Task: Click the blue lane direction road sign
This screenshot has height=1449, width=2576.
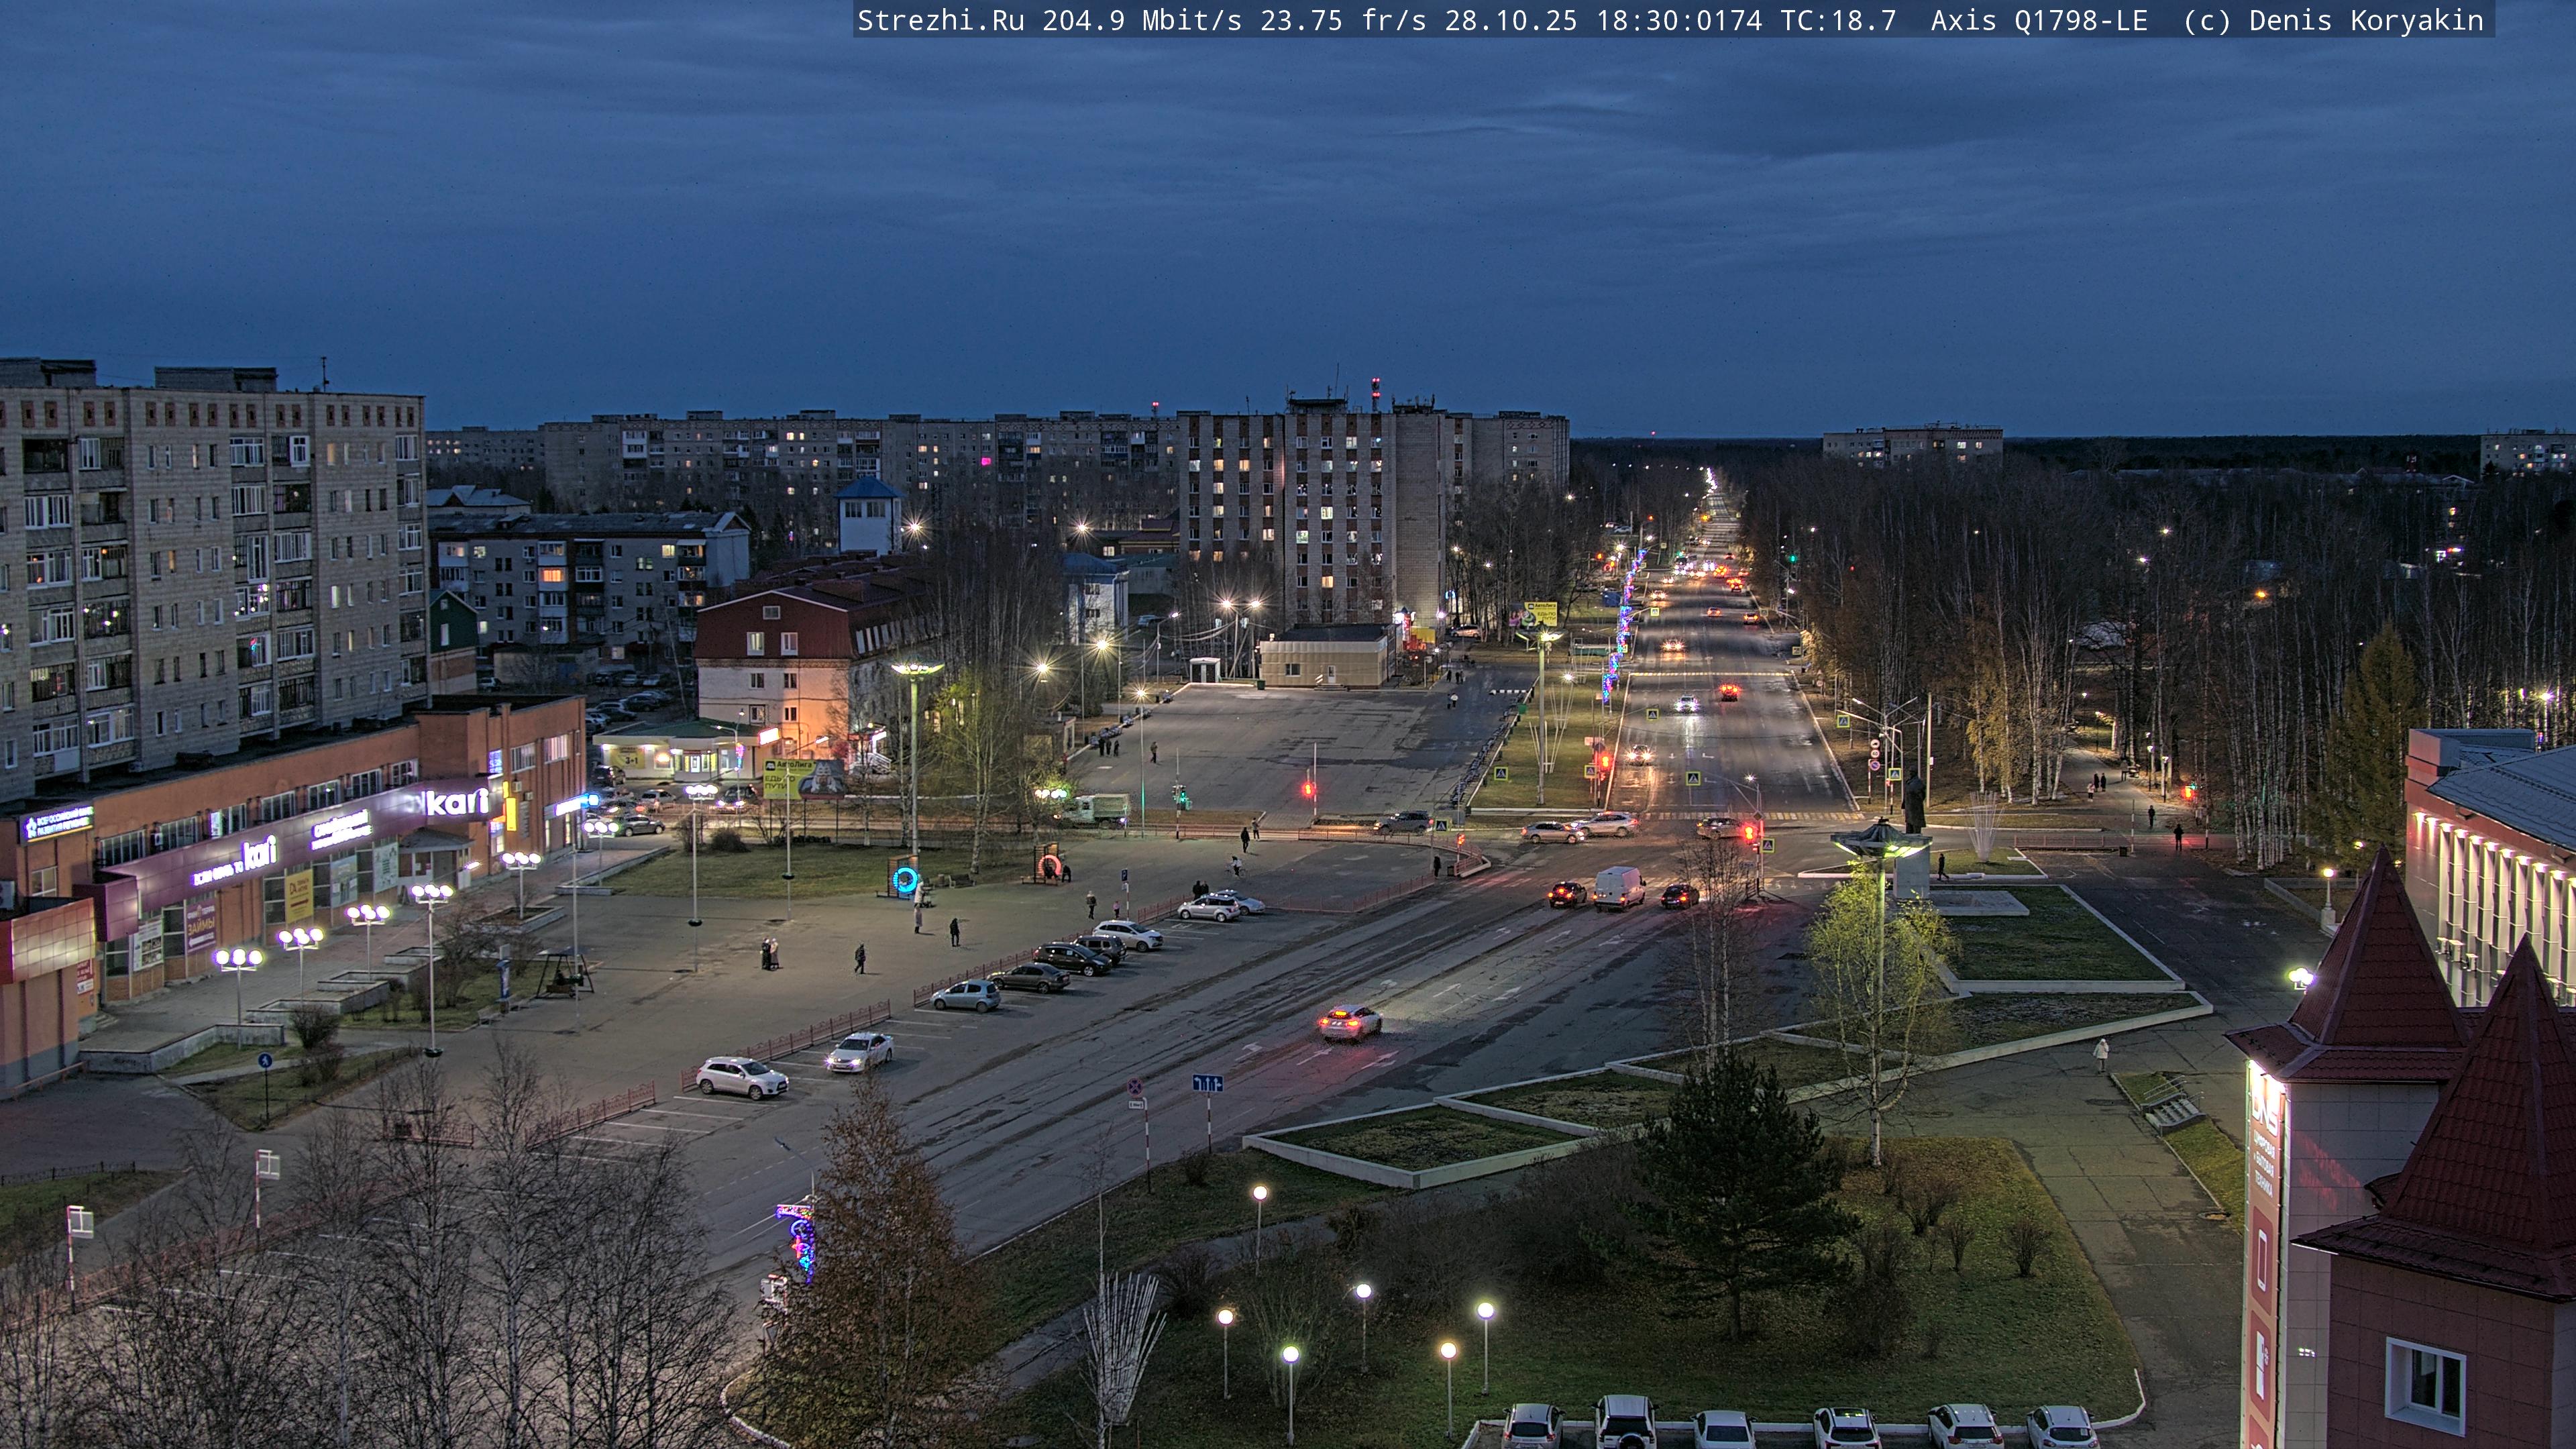Action: click(x=1207, y=1083)
